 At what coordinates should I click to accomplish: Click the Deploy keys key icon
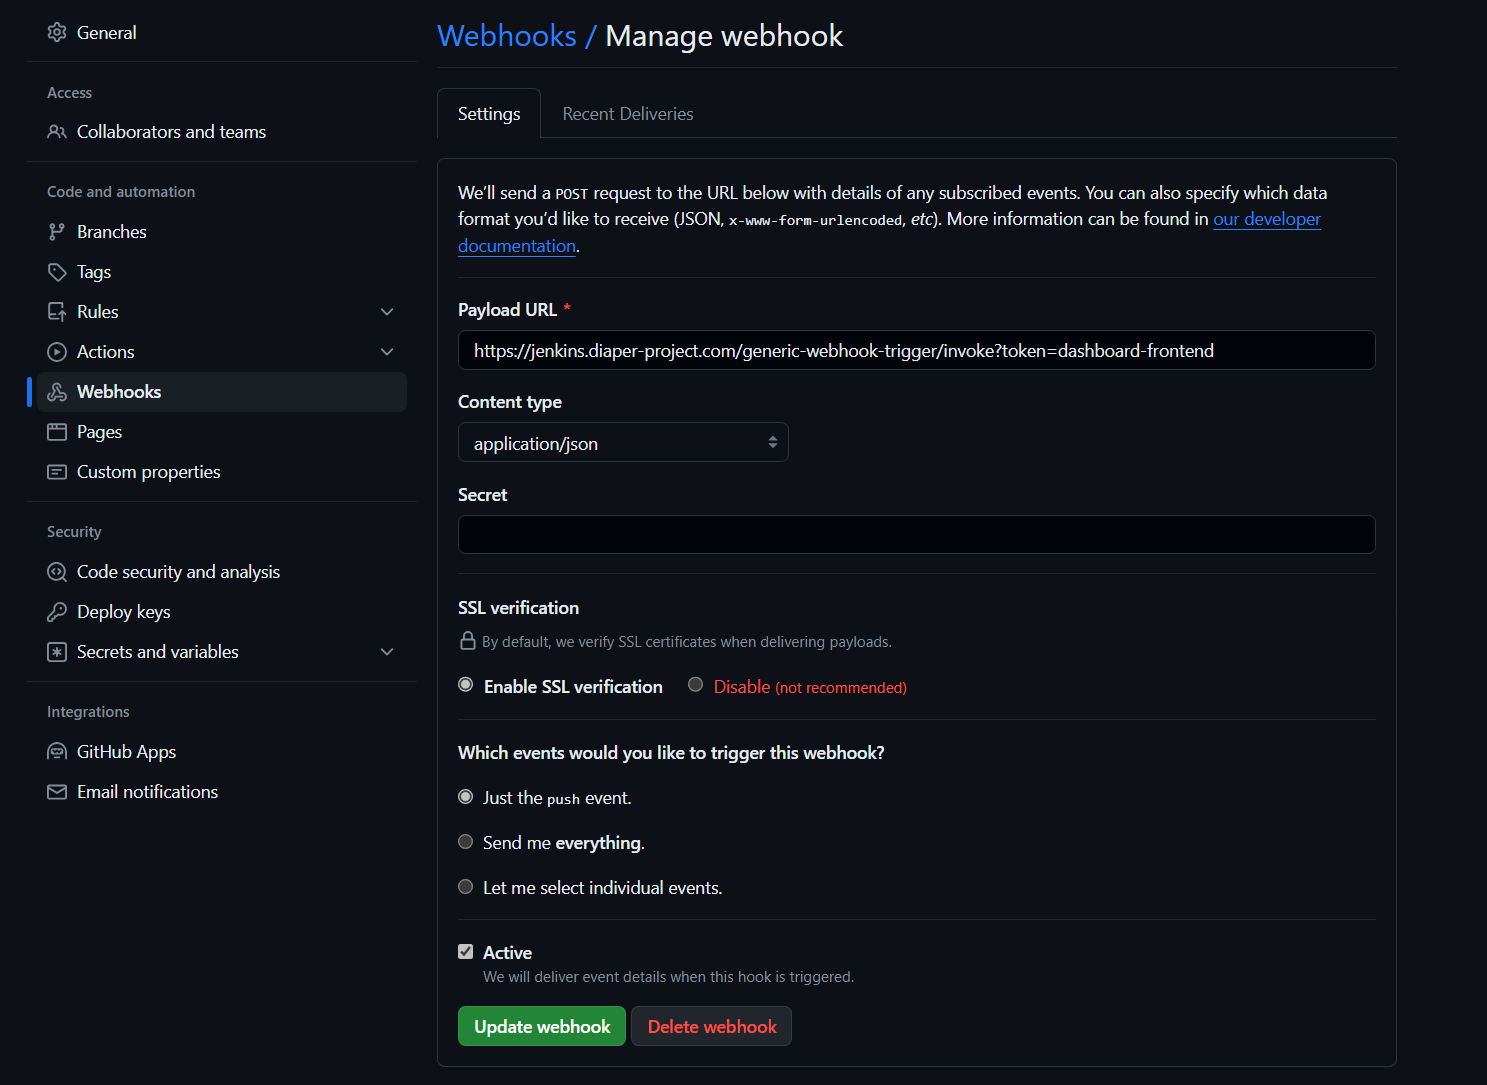(57, 612)
